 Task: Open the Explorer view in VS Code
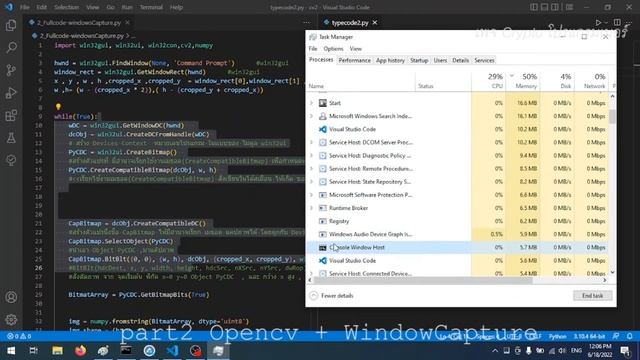[x=11, y=25]
